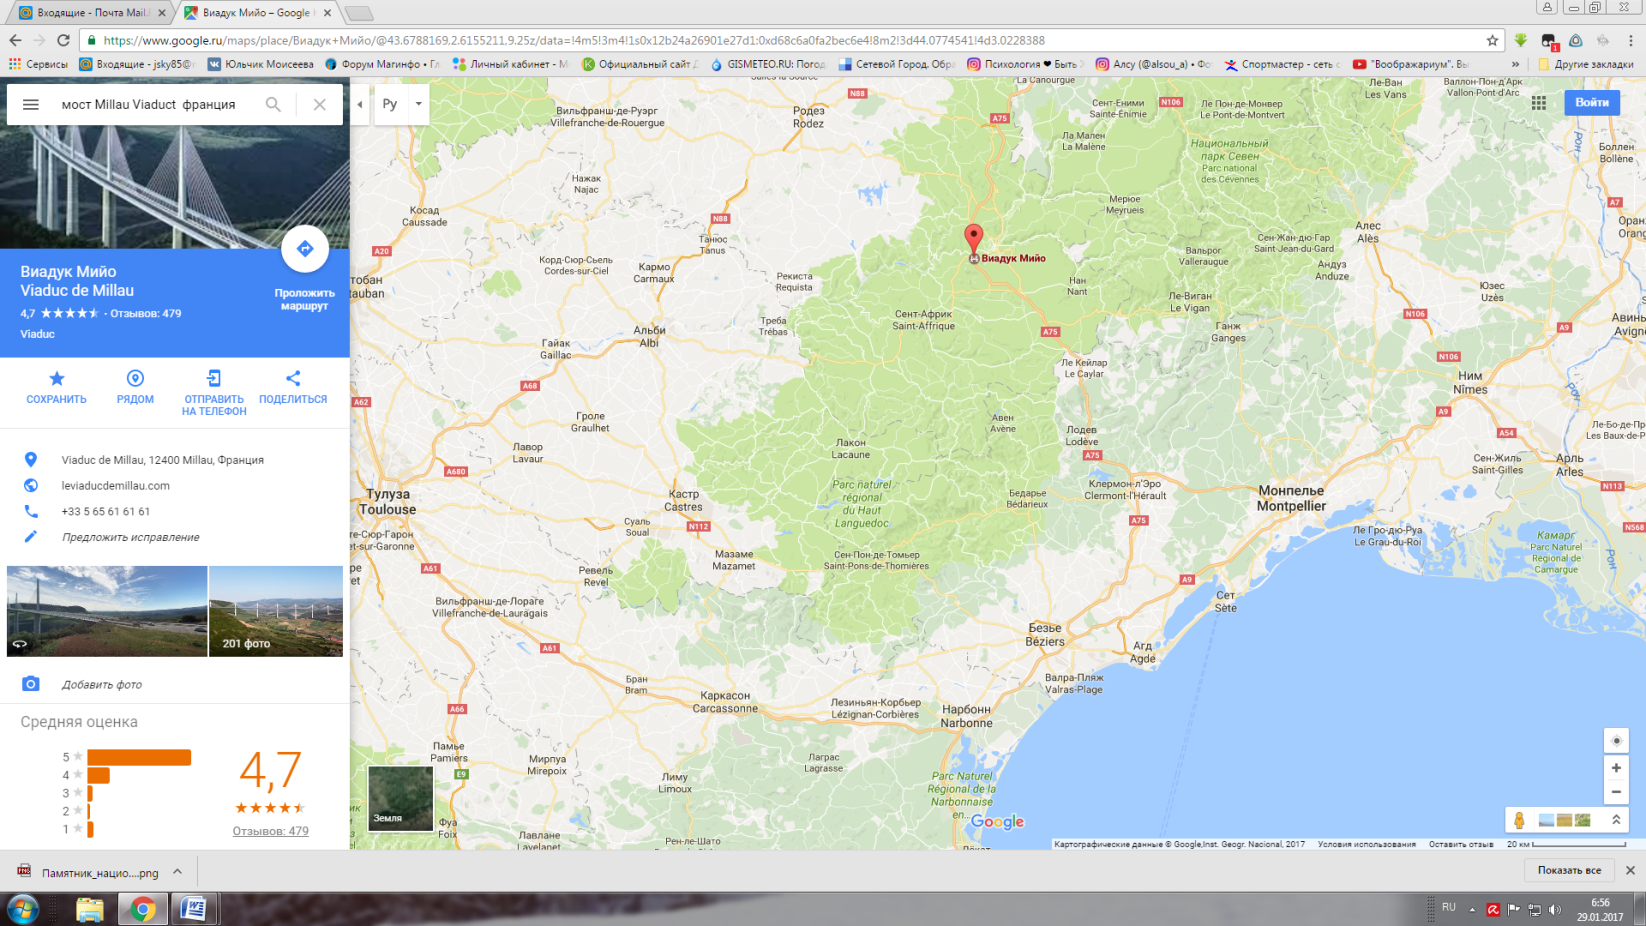Open the Форум Магинфо bookmark

click(x=382, y=64)
